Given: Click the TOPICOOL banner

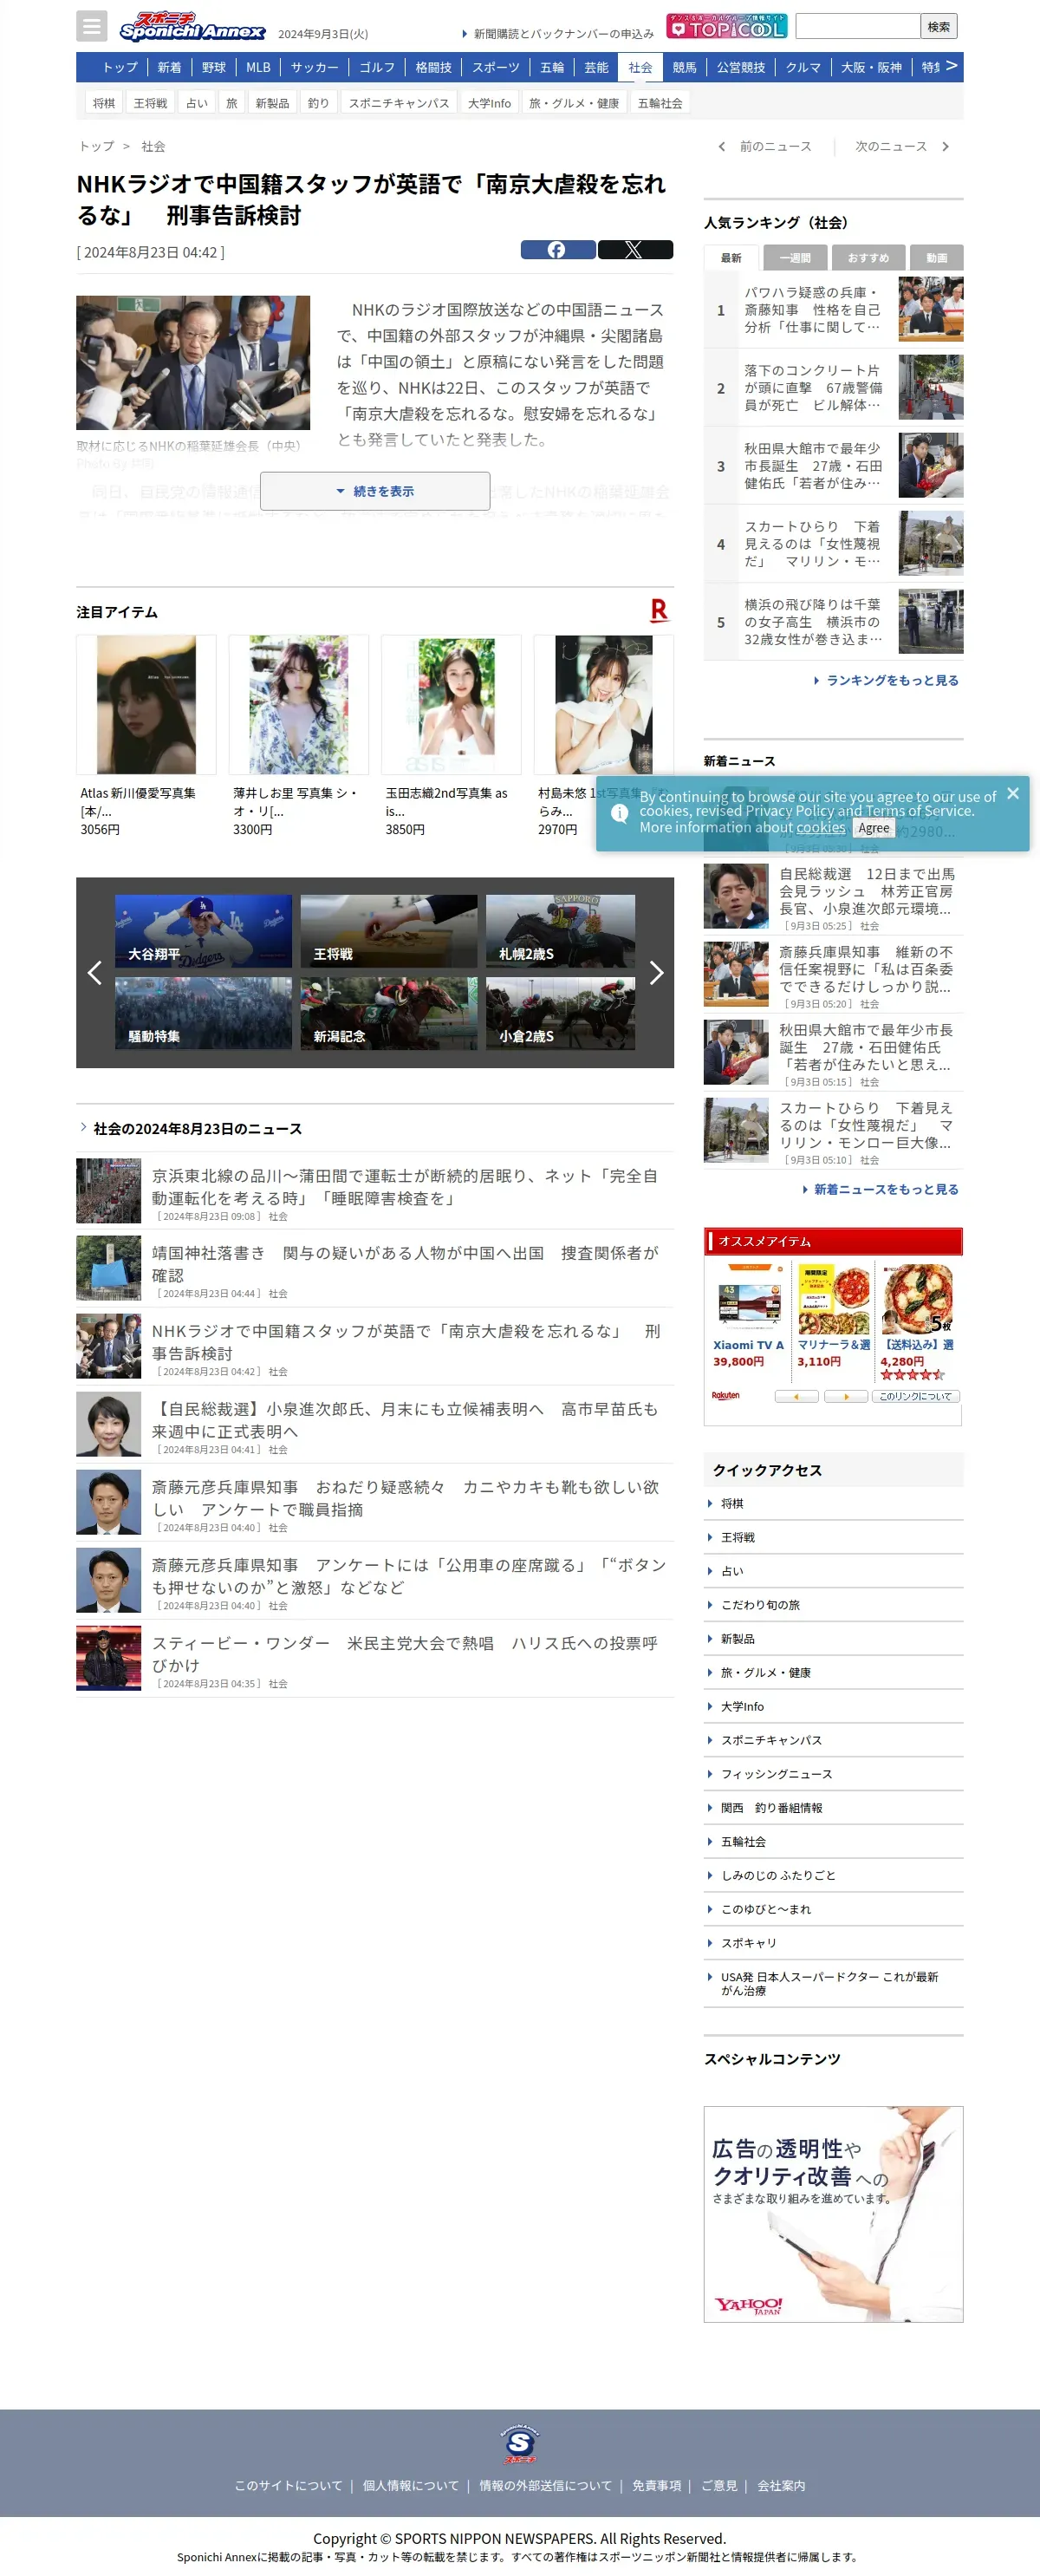Looking at the screenshot, I should [x=727, y=27].
